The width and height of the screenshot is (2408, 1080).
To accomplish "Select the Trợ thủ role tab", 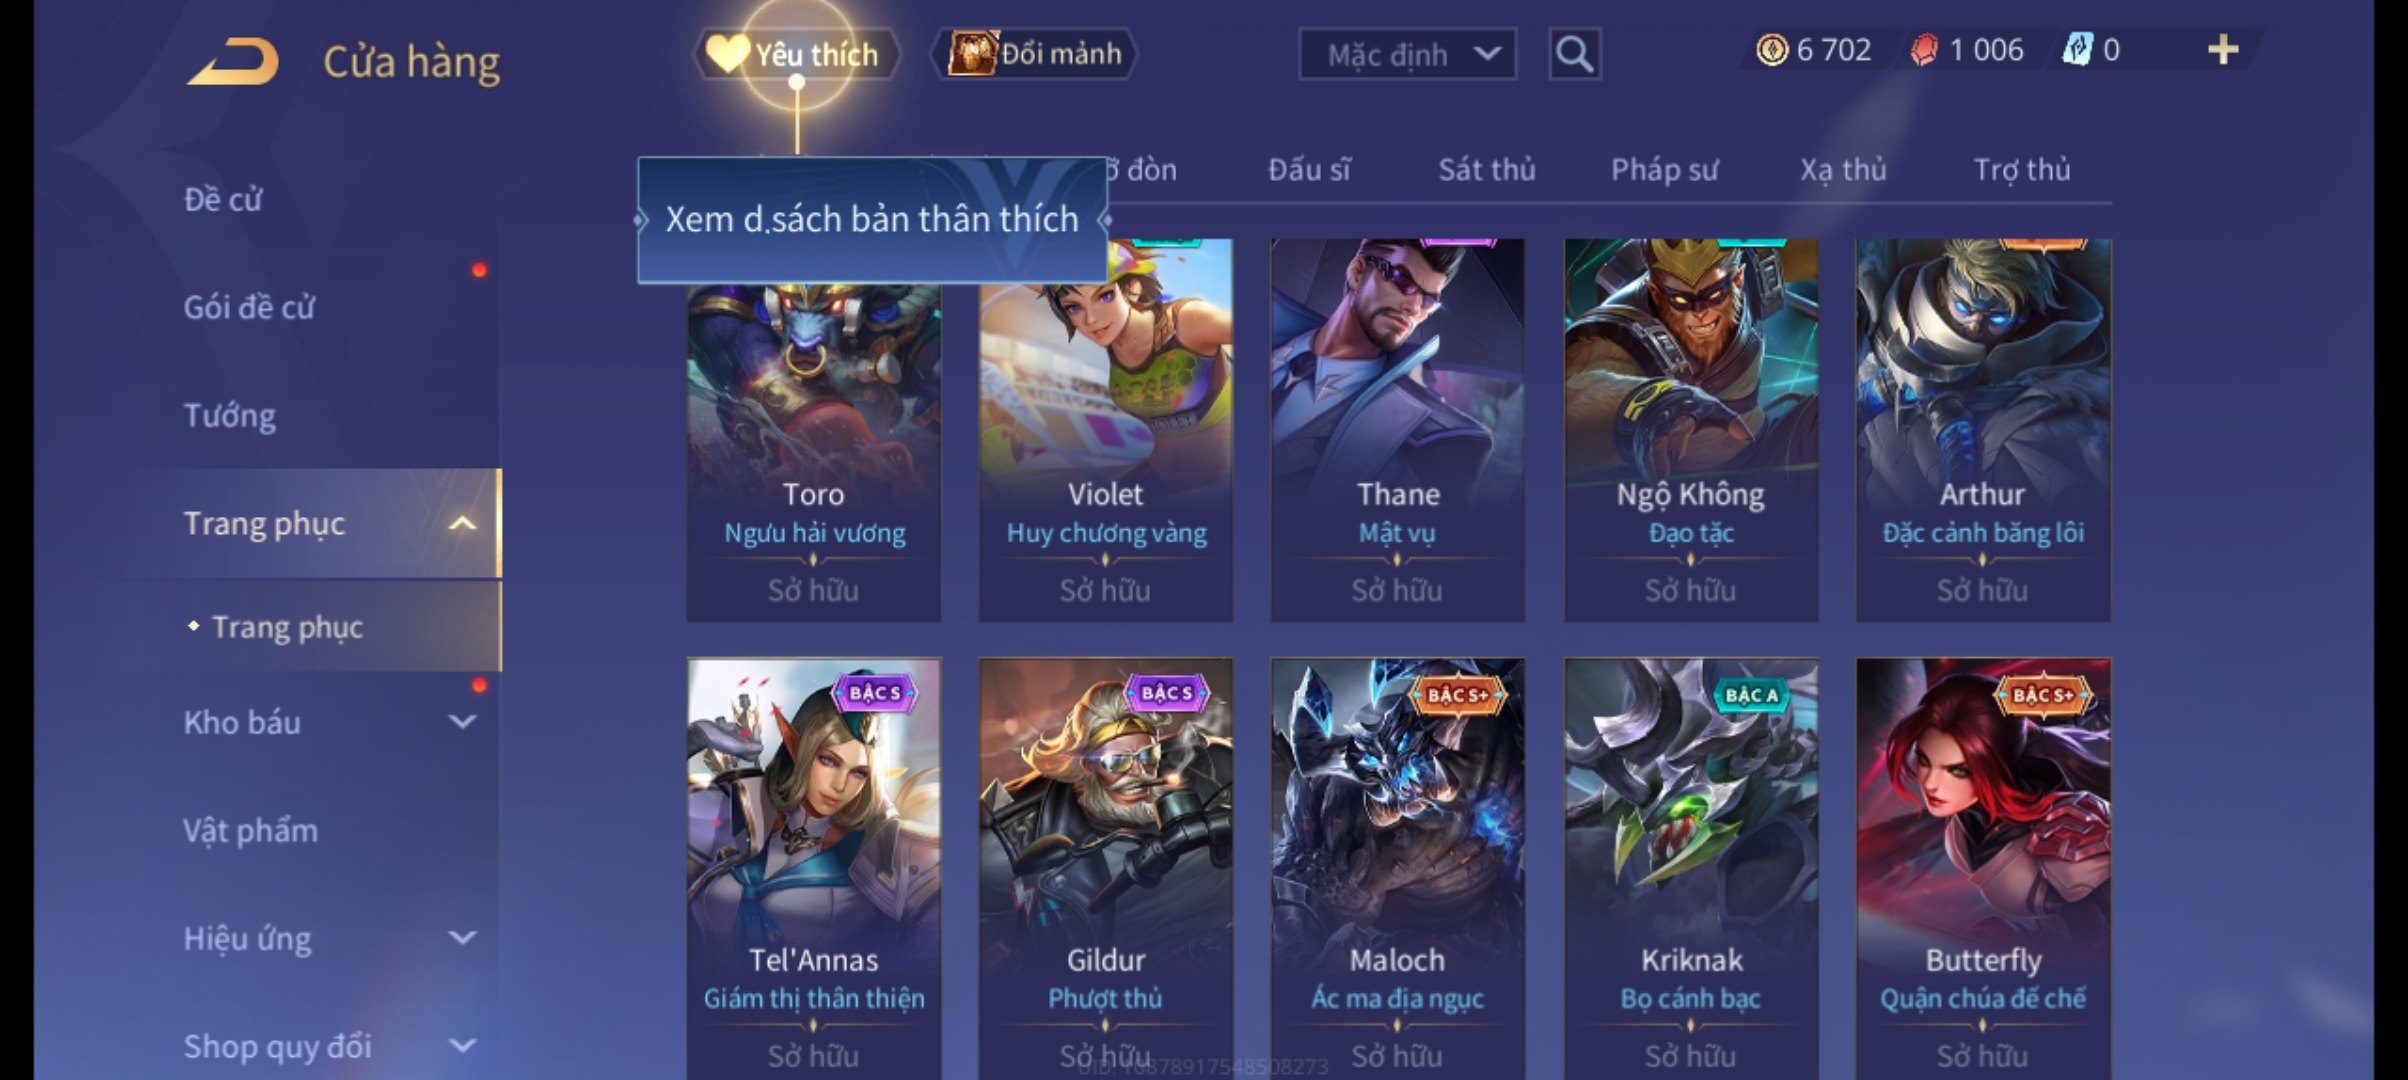I will [x=2021, y=170].
